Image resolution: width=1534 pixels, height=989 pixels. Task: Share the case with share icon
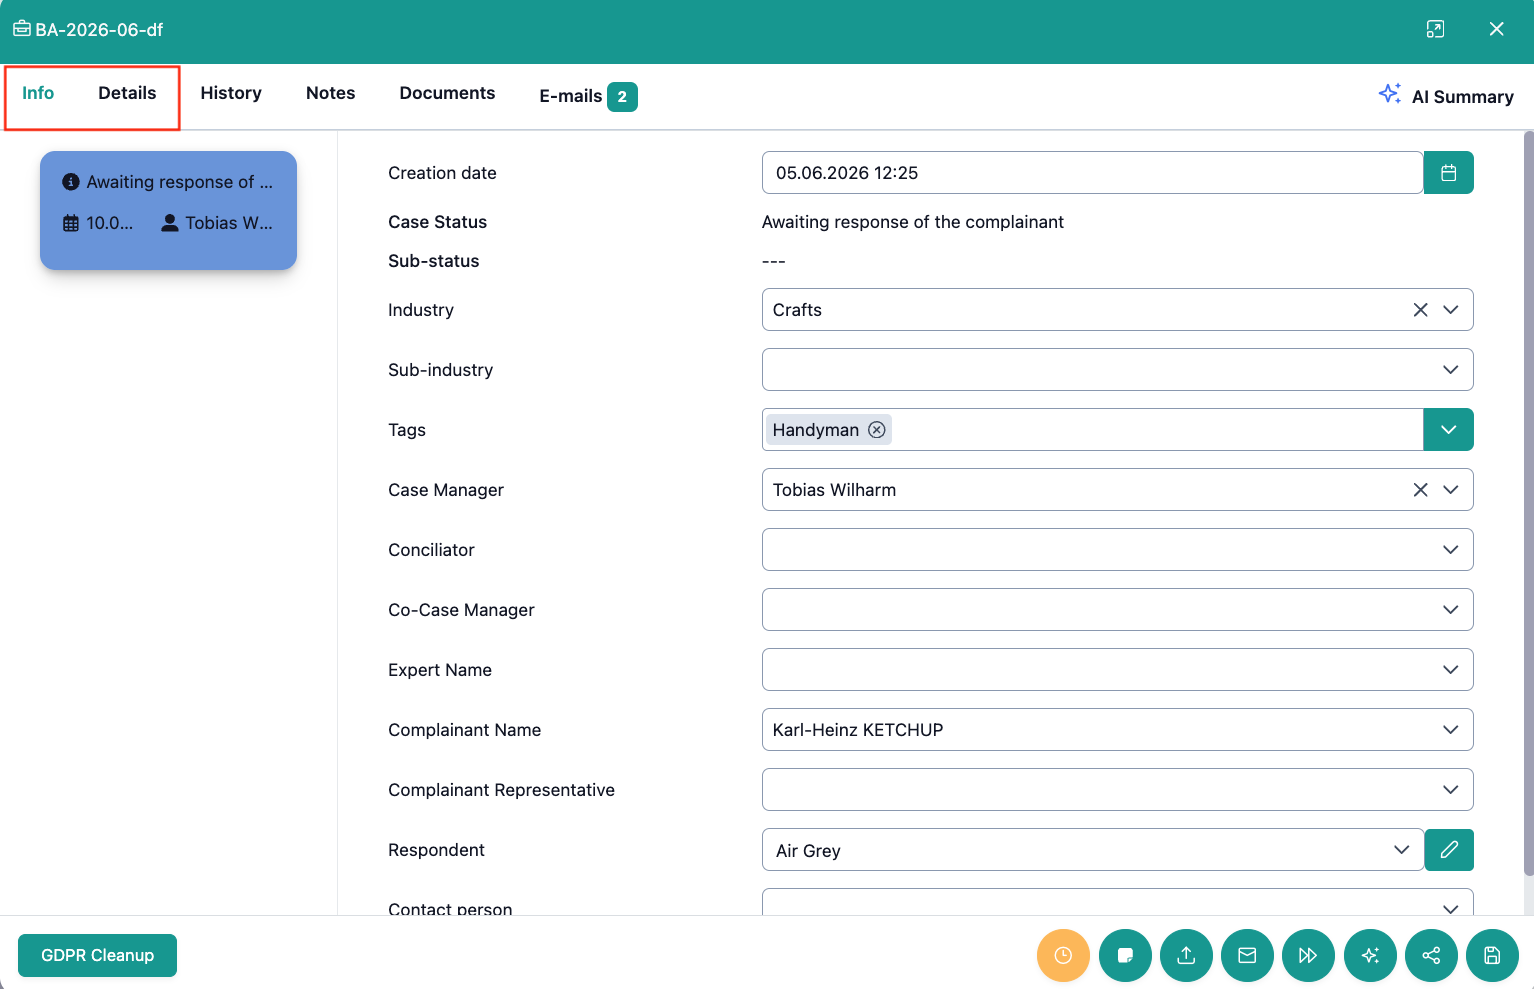[1431, 955]
